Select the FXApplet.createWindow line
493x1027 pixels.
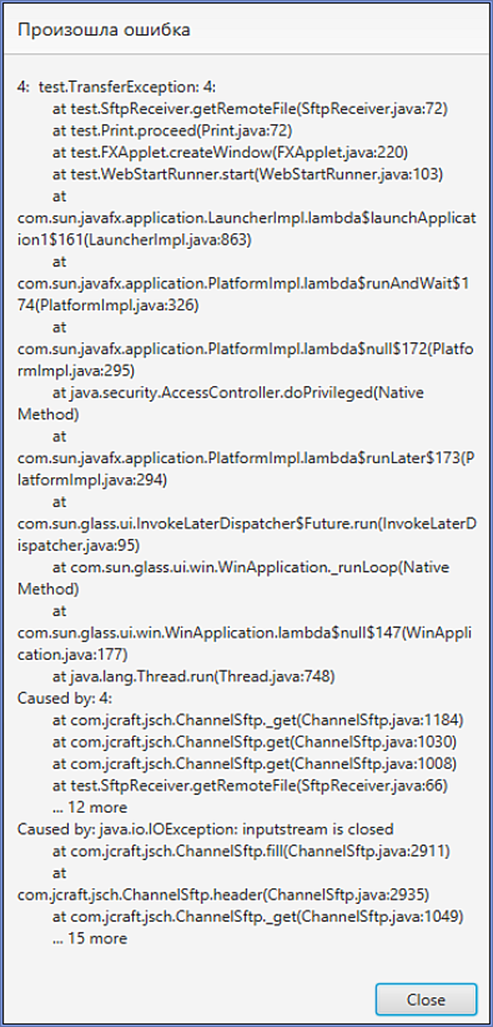(x=230, y=152)
